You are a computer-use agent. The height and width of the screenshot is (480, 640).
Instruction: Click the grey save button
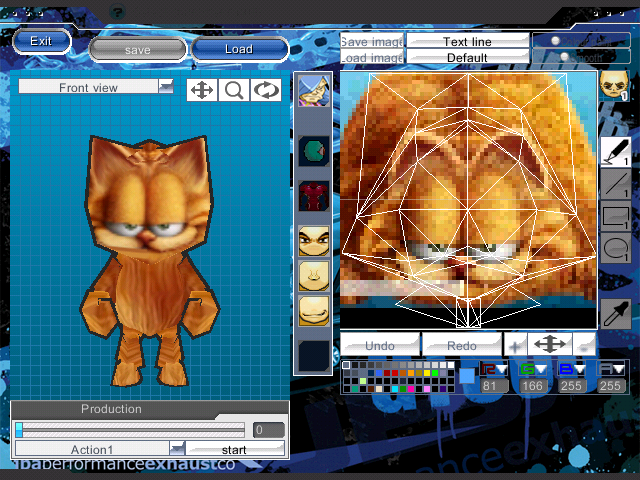(x=138, y=50)
